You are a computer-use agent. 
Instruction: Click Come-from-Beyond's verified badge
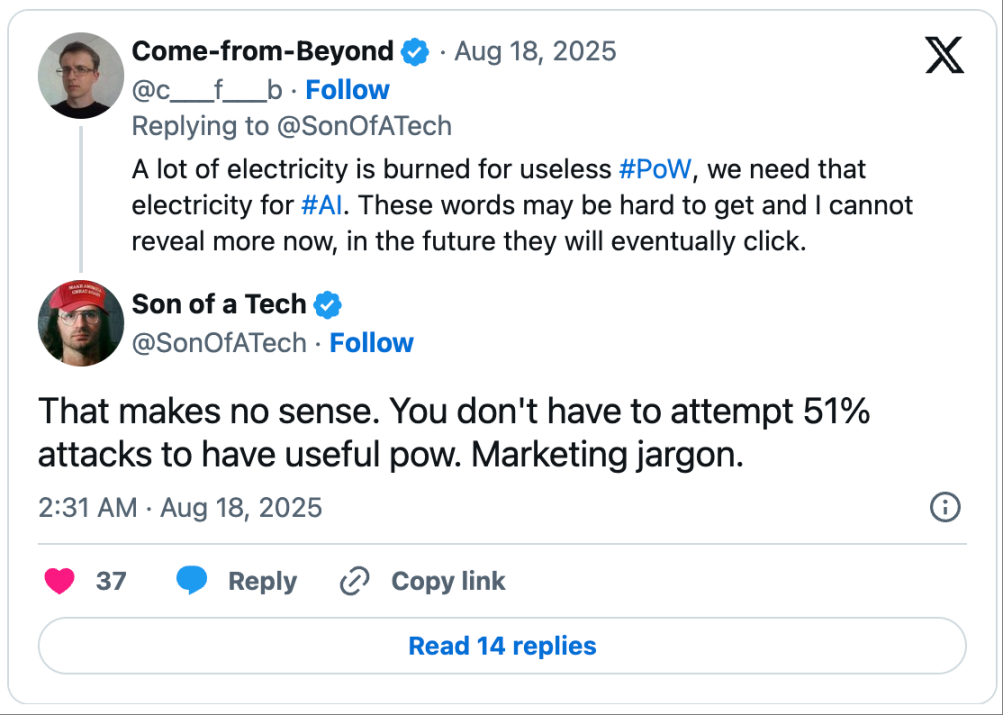(x=415, y=51)
